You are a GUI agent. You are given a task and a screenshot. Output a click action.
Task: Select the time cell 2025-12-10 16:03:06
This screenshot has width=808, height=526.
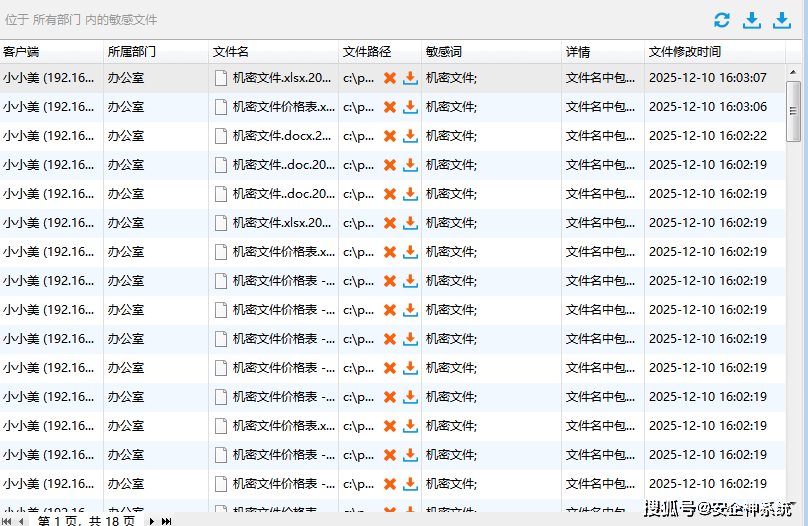[x=708, y=107]
